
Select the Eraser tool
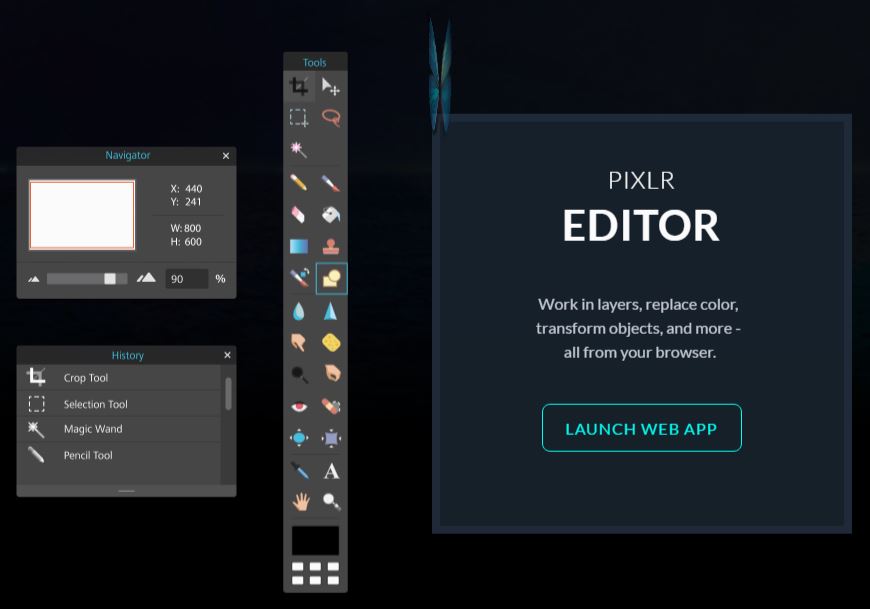(x=299, y=214)
